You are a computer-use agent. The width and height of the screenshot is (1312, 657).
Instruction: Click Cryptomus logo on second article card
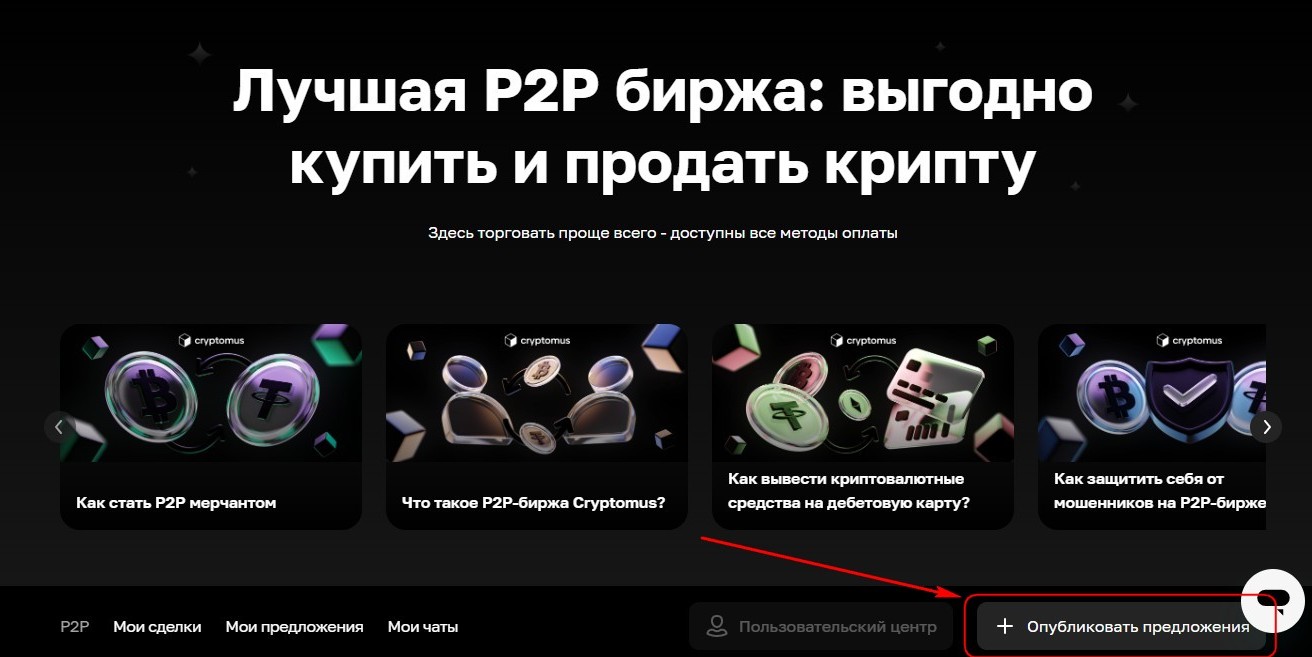tap(537, 340)
